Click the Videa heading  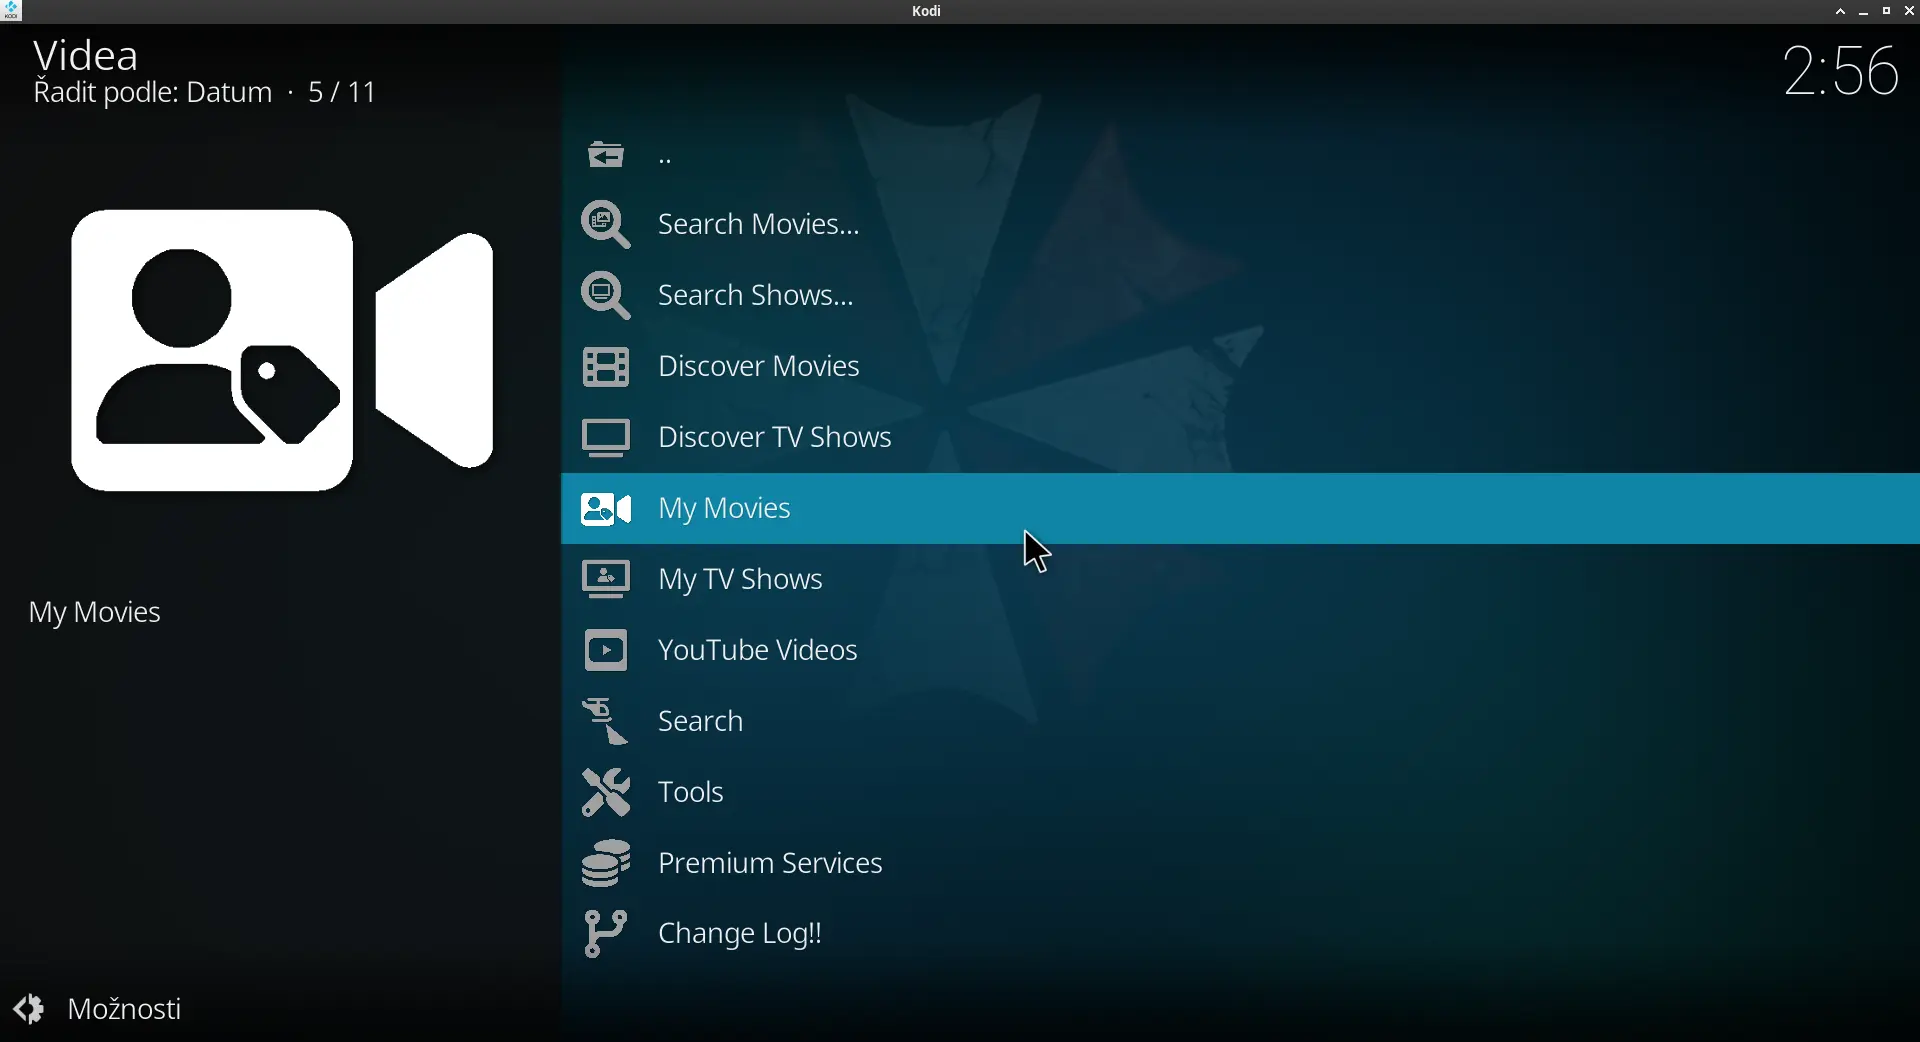click(x=86, y=56)
